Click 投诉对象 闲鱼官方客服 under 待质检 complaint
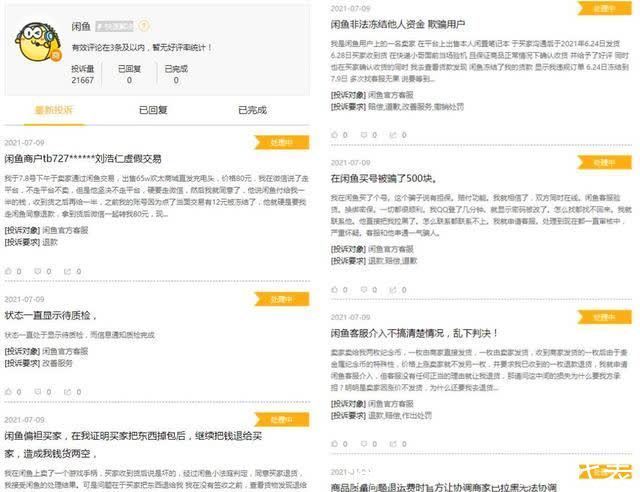Image resolution: width=640 pixels, height=492 pixels. [46, 351]
